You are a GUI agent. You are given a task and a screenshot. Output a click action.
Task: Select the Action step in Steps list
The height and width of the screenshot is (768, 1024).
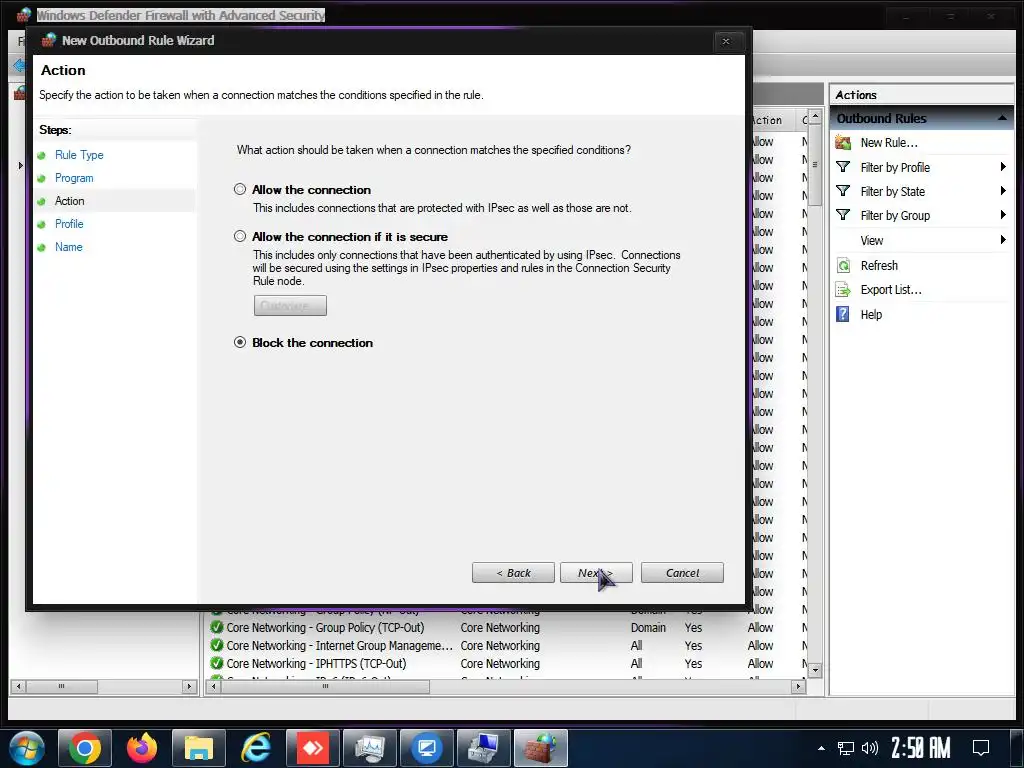(69, 201)
